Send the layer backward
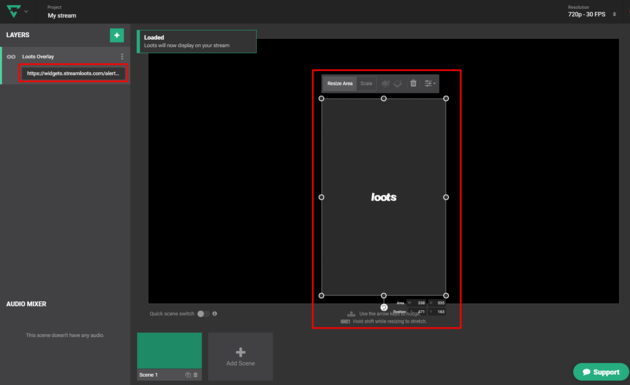 pos(398,84)
